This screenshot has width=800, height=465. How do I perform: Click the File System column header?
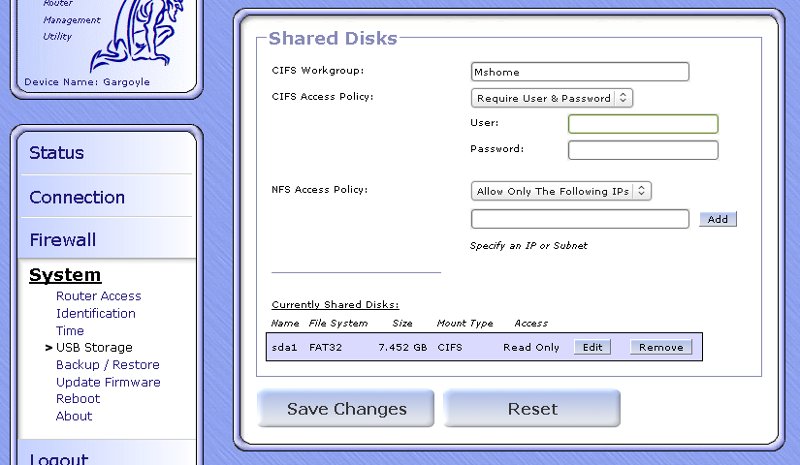pyautogui.click(x=338, y=323)
